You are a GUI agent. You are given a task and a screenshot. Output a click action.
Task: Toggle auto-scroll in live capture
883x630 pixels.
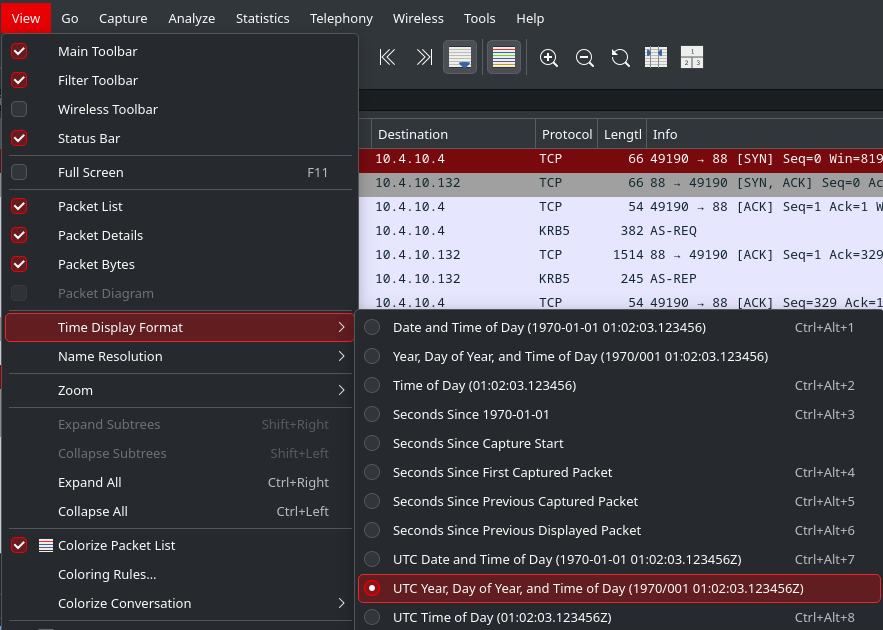460,57
